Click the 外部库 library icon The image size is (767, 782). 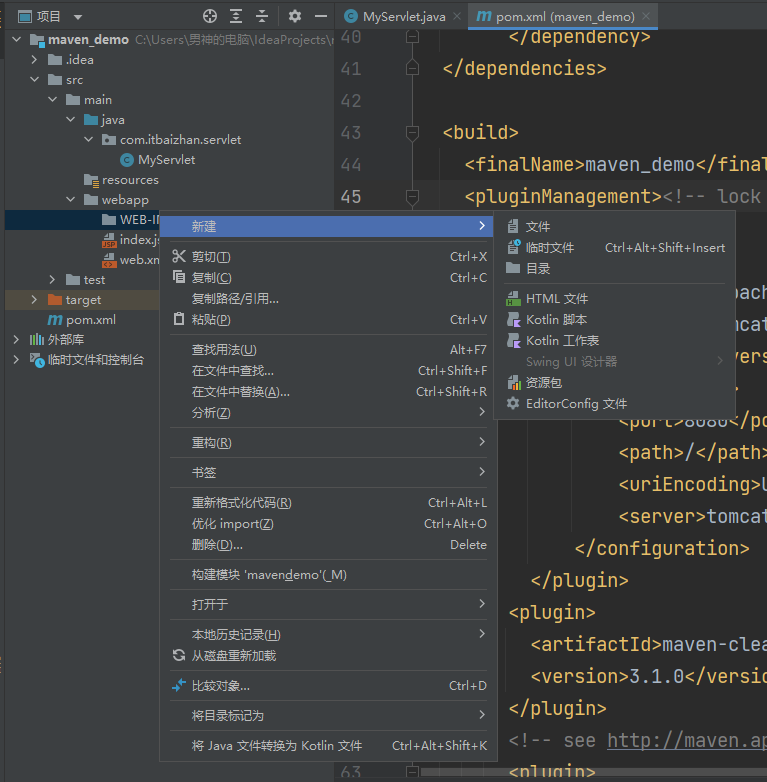(x=37, y=340)
